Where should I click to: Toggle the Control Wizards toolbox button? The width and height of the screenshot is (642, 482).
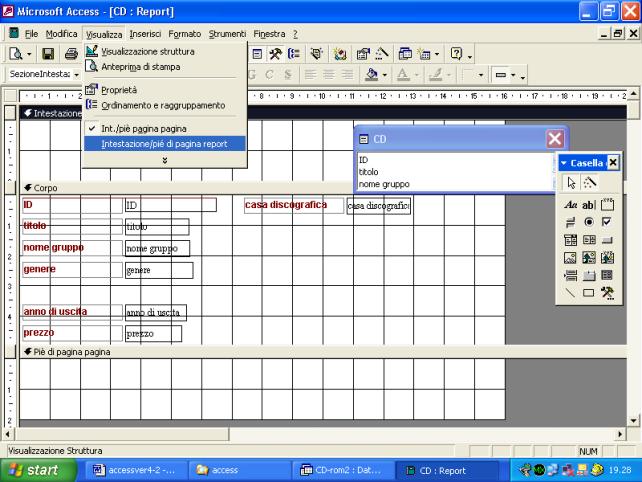coord(590,183)
